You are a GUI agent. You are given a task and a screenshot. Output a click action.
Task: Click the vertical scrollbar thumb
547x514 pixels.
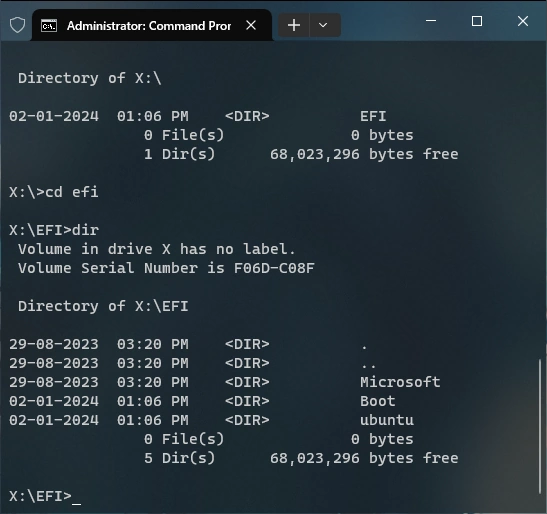pyautogui.click(x=540, y=426)
